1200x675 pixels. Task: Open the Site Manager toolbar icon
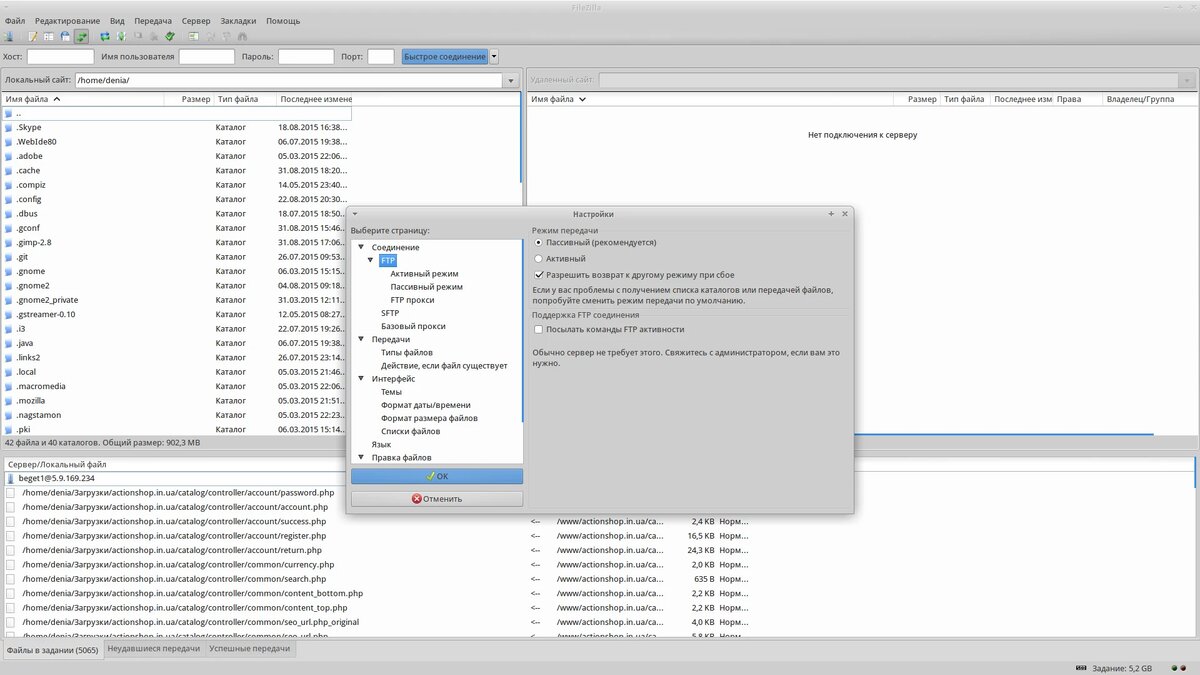coord(9,37)
